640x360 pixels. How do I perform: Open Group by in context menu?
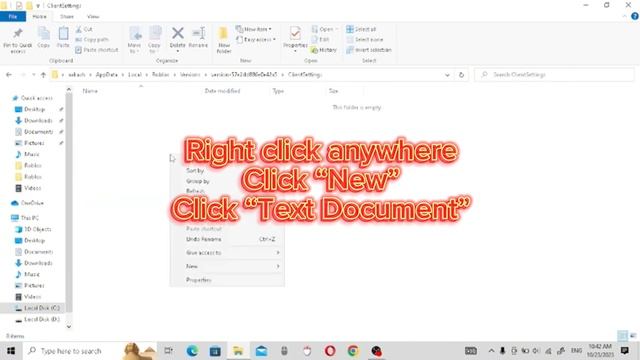click(x=198, y=181)
